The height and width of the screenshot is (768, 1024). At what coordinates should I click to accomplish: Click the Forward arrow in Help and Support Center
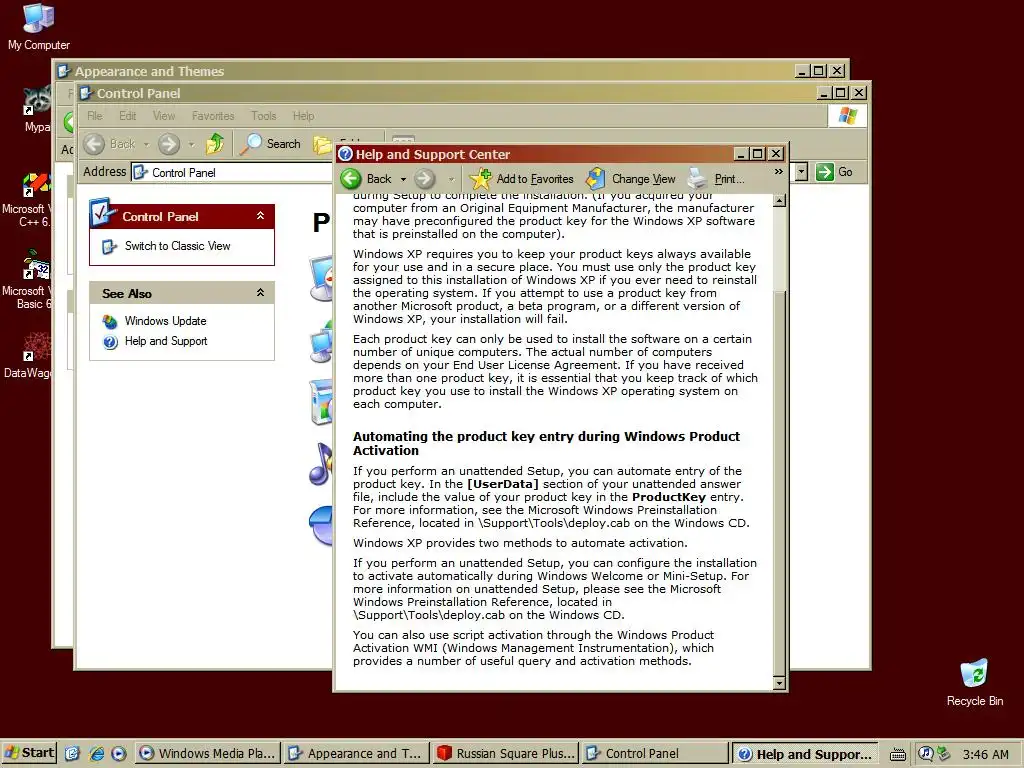coord(424,178)
